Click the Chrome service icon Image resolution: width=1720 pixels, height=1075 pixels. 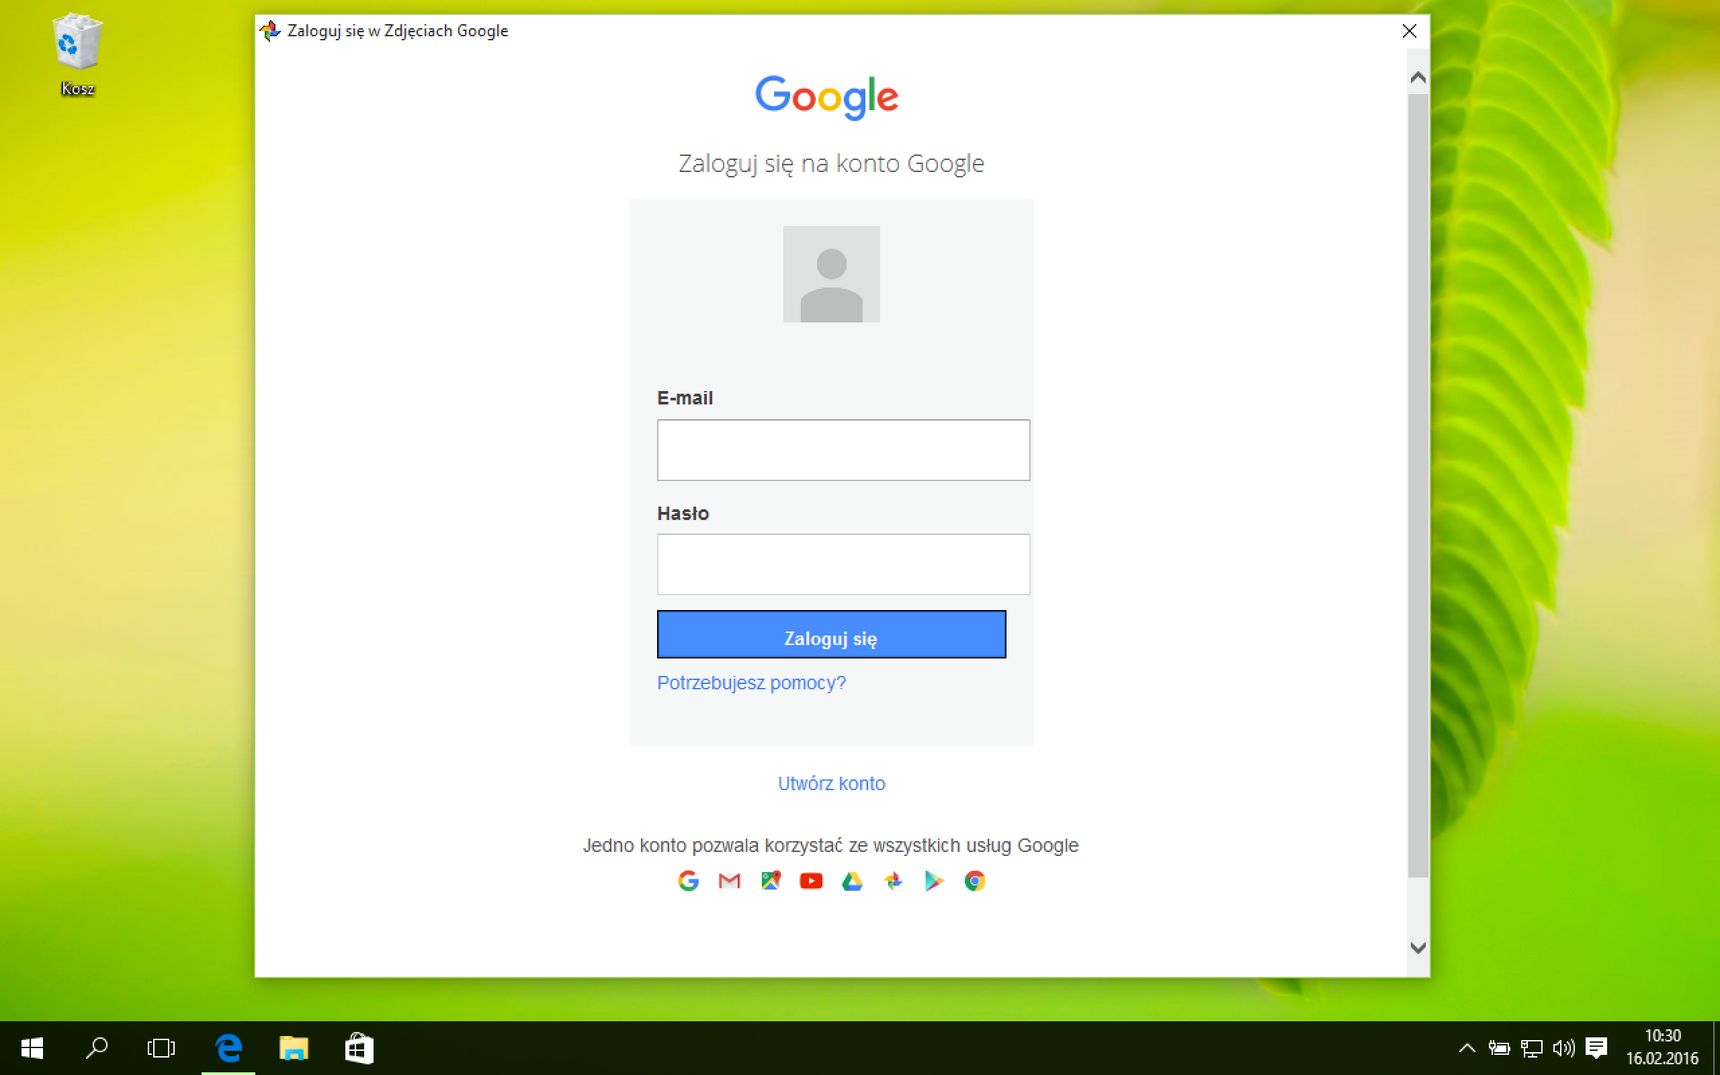point(975,881)
